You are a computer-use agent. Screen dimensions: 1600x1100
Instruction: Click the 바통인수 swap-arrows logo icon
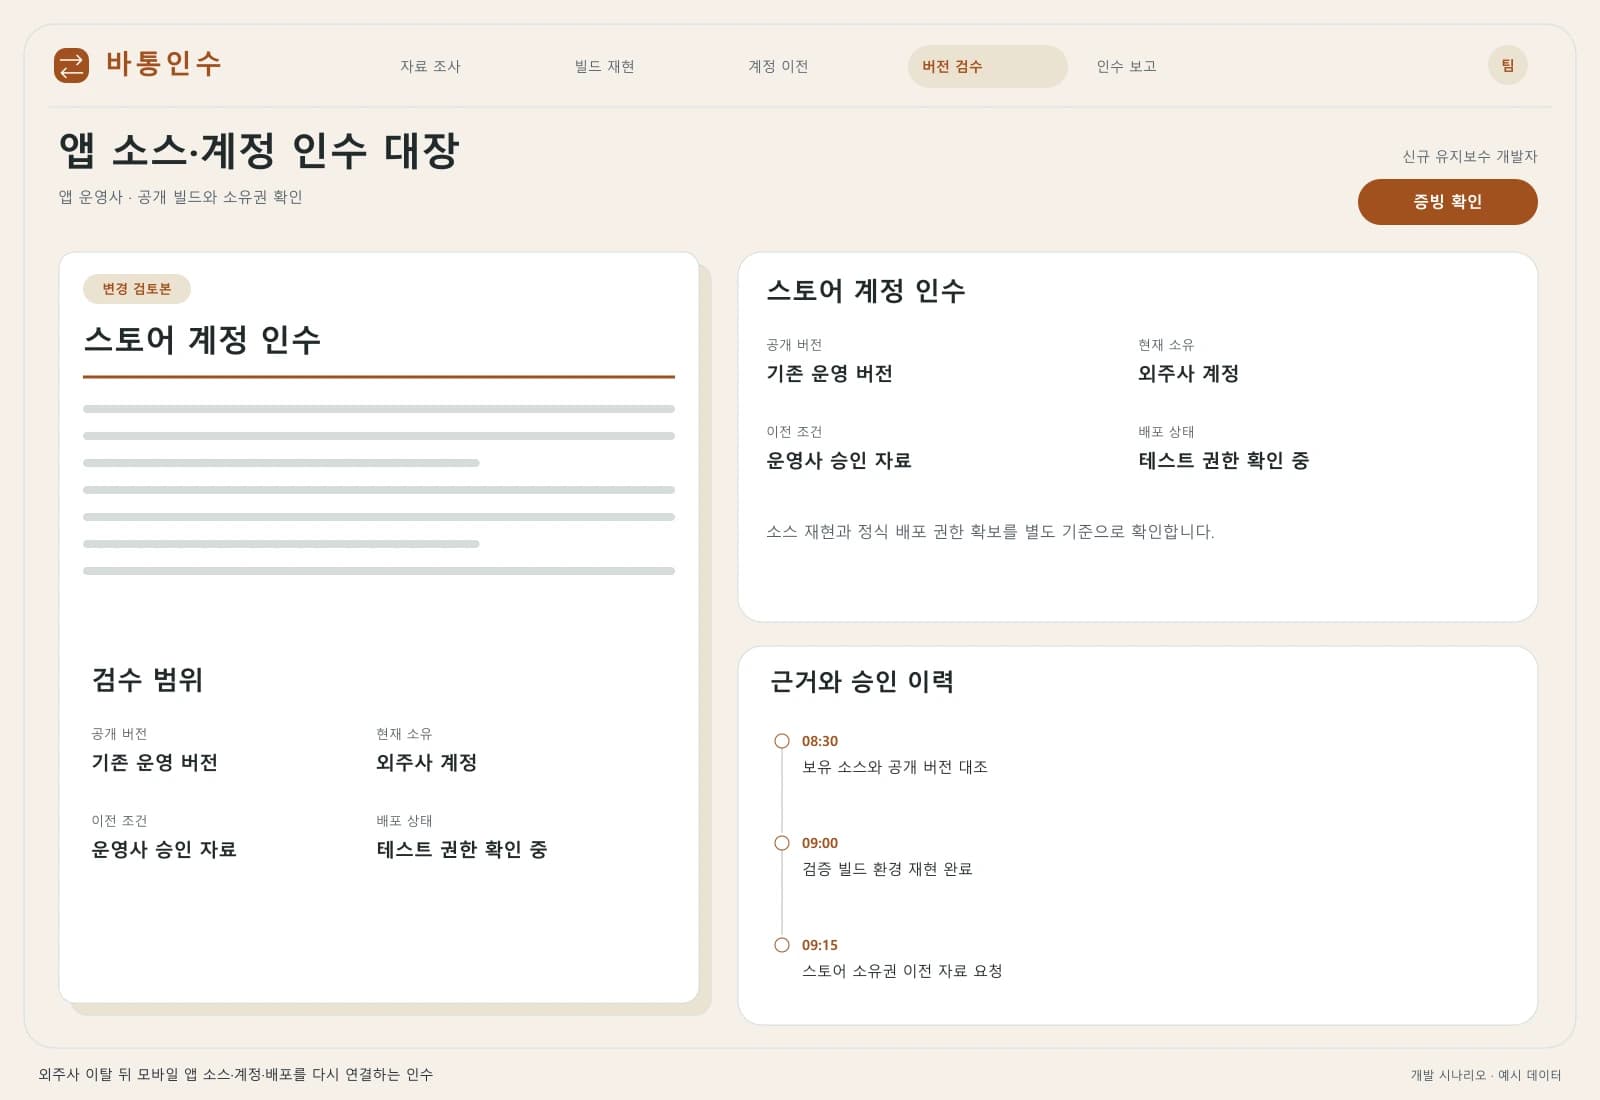coord(71,66)
